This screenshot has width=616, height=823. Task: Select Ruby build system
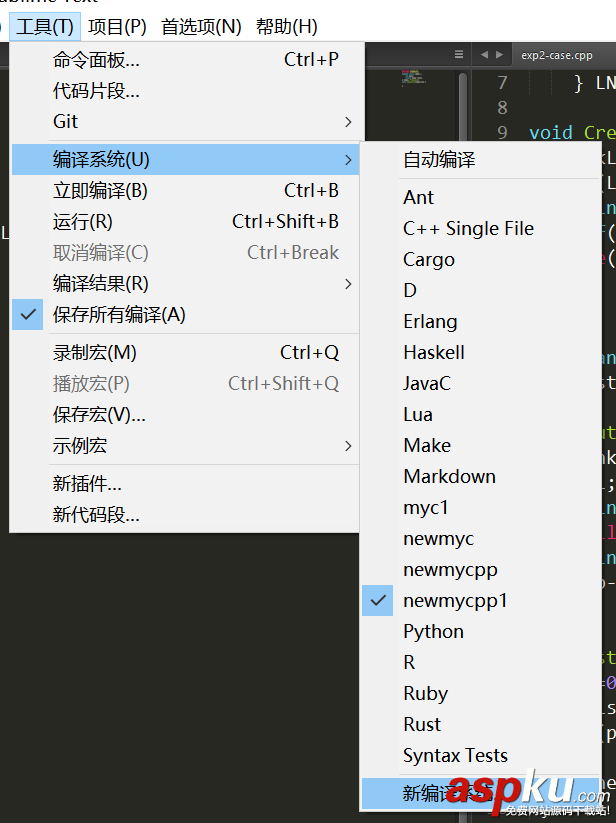pos(481,693)
